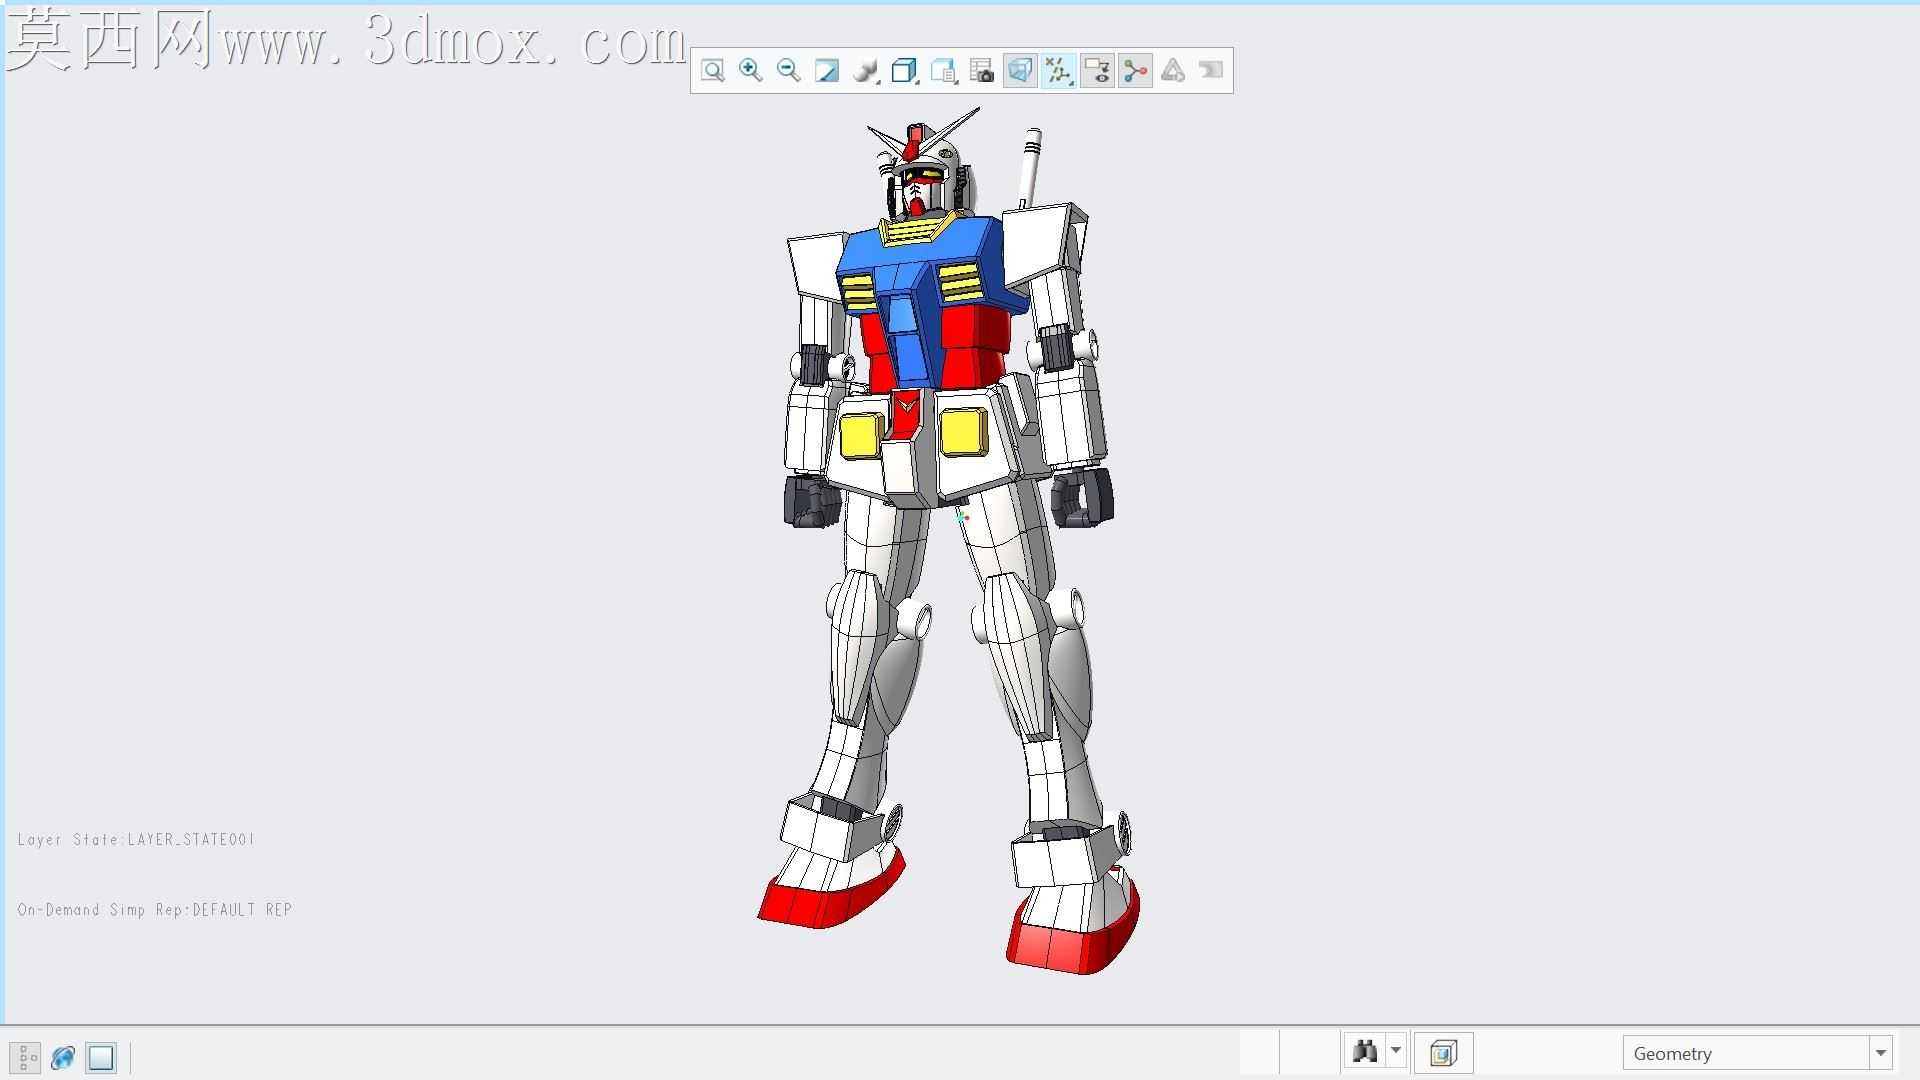The image size is (1920, 1080).
Task: Open the Find binoculars tool
Action: (1365, 1052)
